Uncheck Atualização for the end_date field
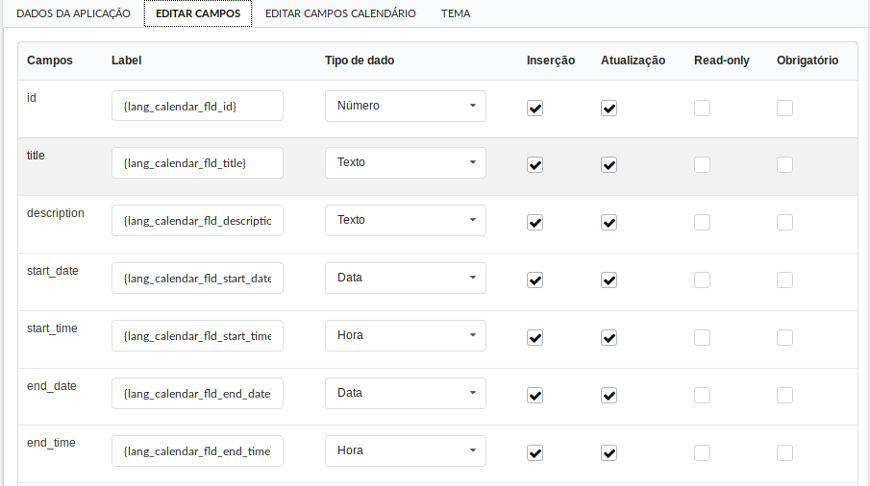This screenshot has width=870, height=486. (x=609, y=396)
